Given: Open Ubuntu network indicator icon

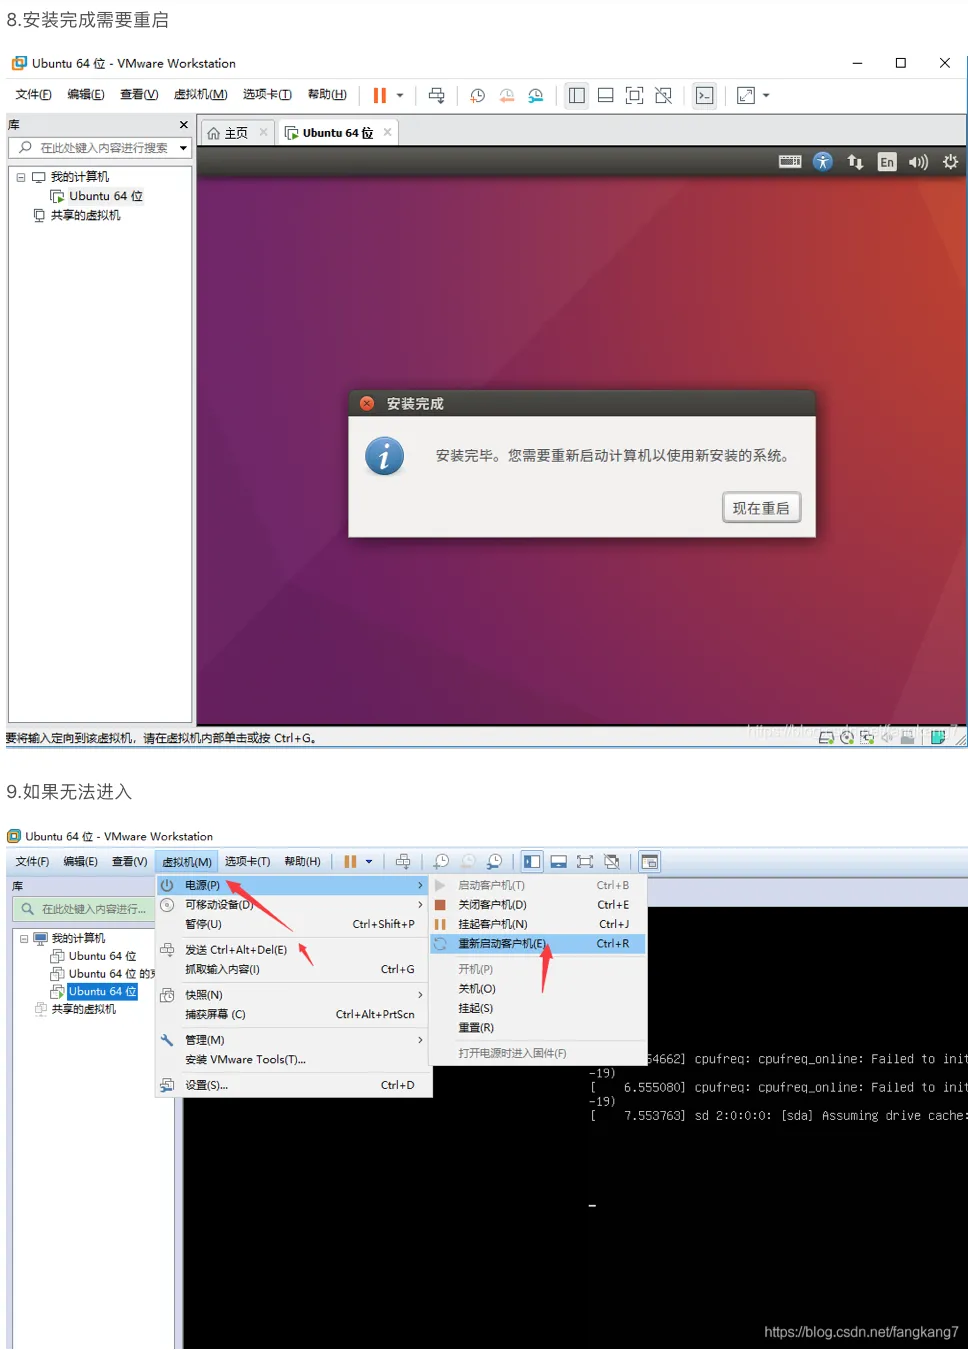Looking at the screenshot, I should click(855, 161).
